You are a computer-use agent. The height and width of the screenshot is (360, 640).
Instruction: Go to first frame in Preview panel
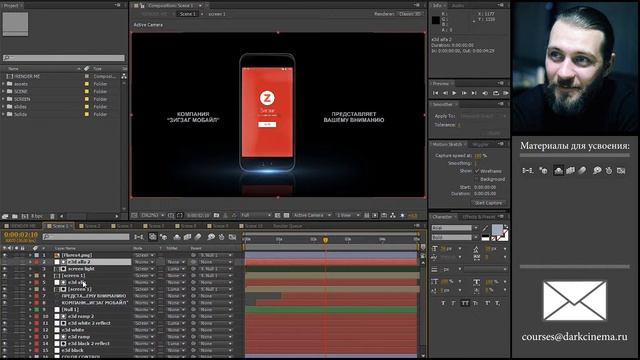pos(436,93)
